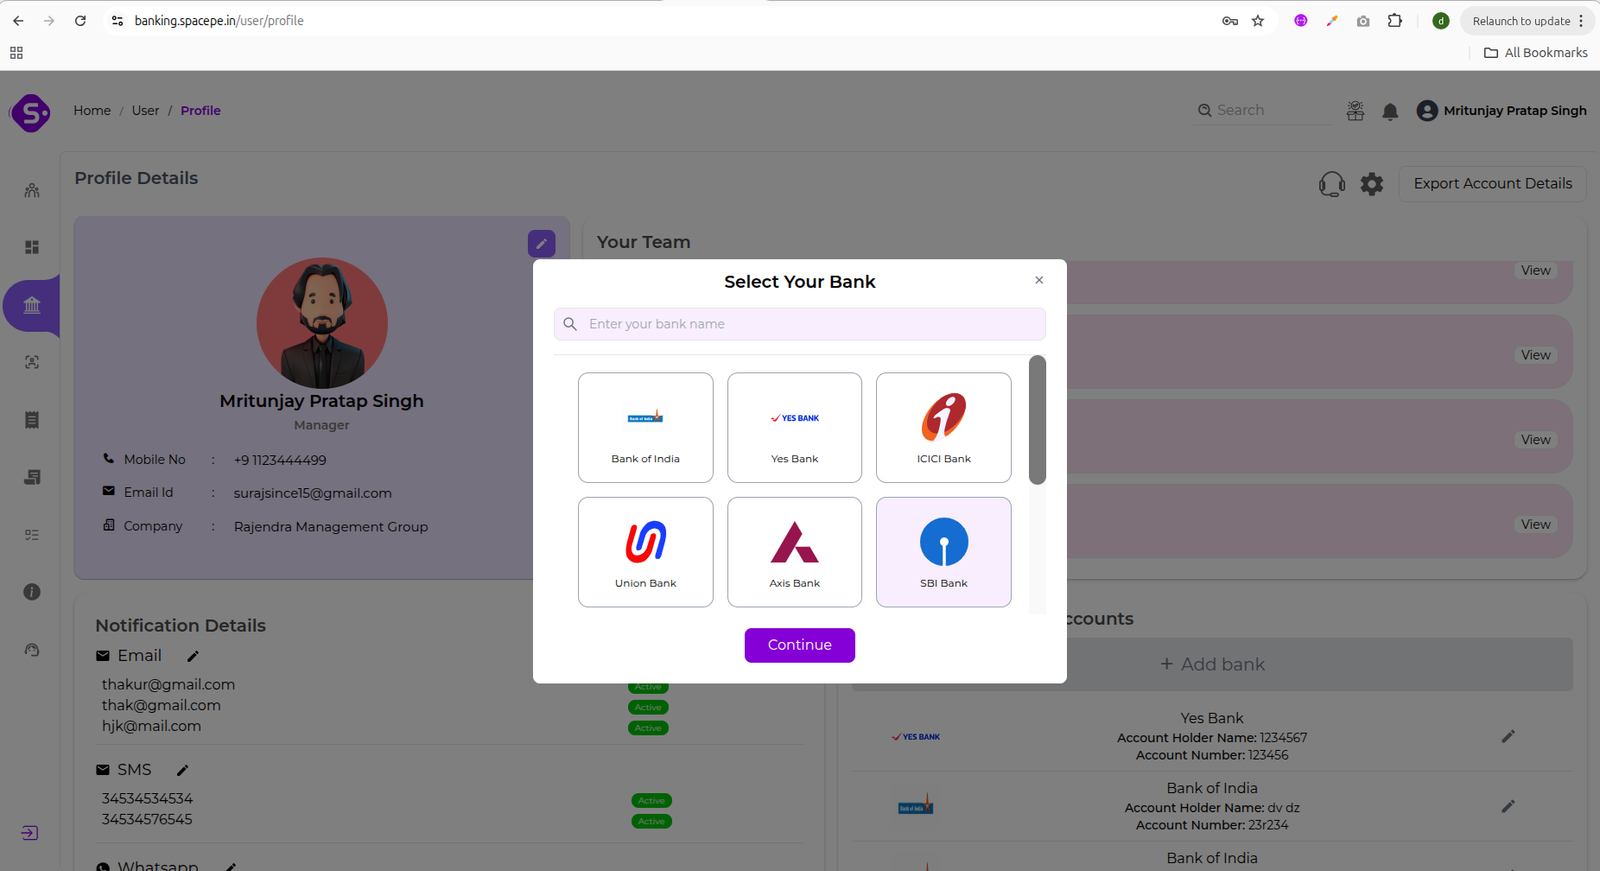Select the Bank of India tile

click(x=645, y=428)
